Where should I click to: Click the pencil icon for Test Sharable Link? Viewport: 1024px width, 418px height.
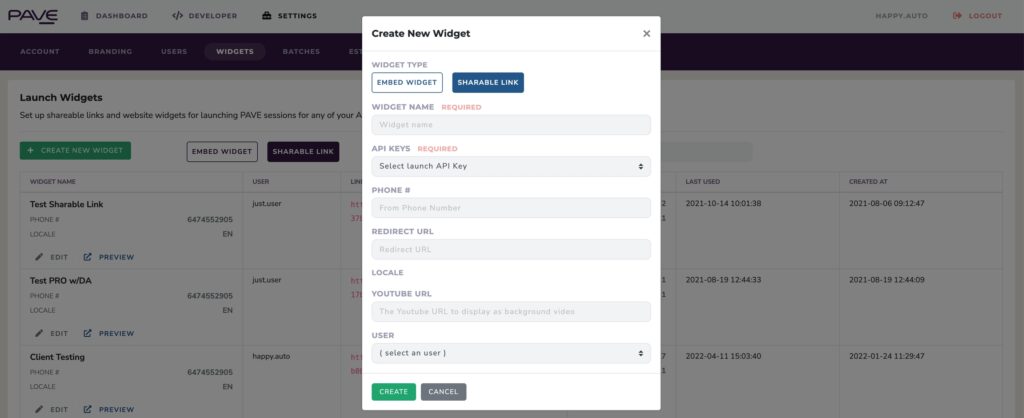coord(39,257)
